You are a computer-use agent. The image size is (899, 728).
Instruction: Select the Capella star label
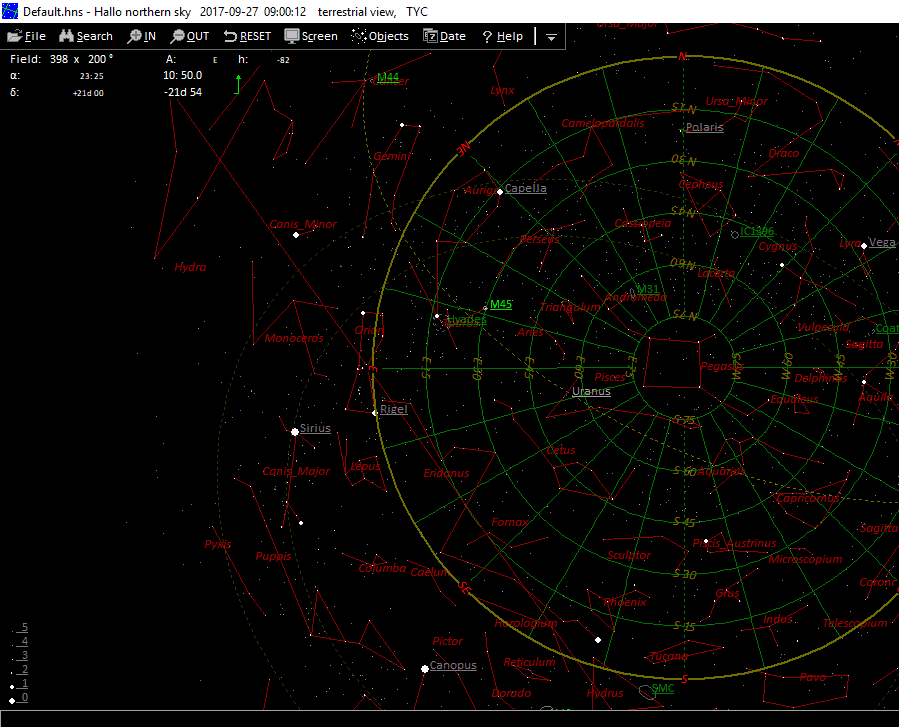pyautogui.click(x=525, y=188)
